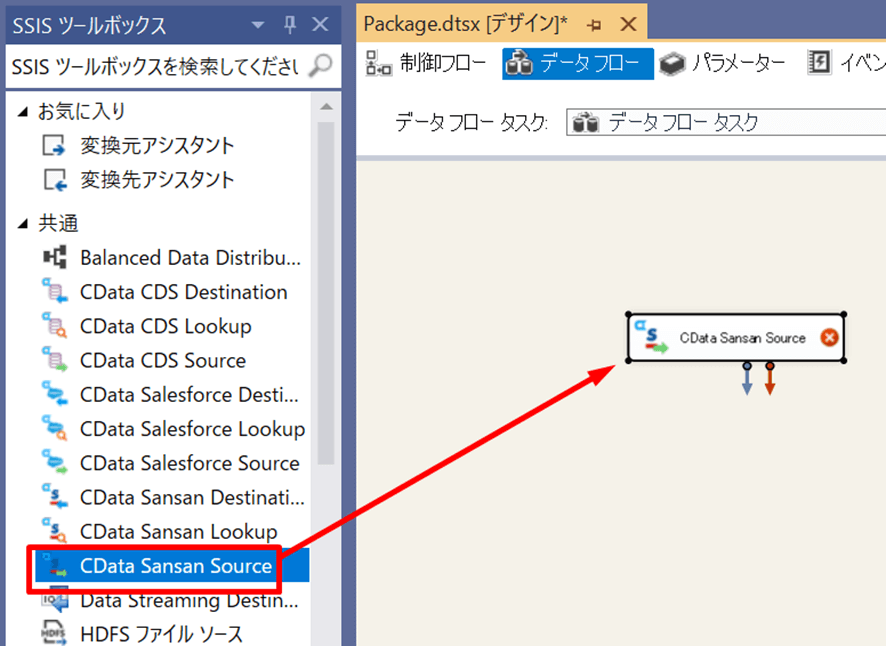Click the pin icon on Package.dtsx tab
The image size is (886, 646).
tap(594, 25)
